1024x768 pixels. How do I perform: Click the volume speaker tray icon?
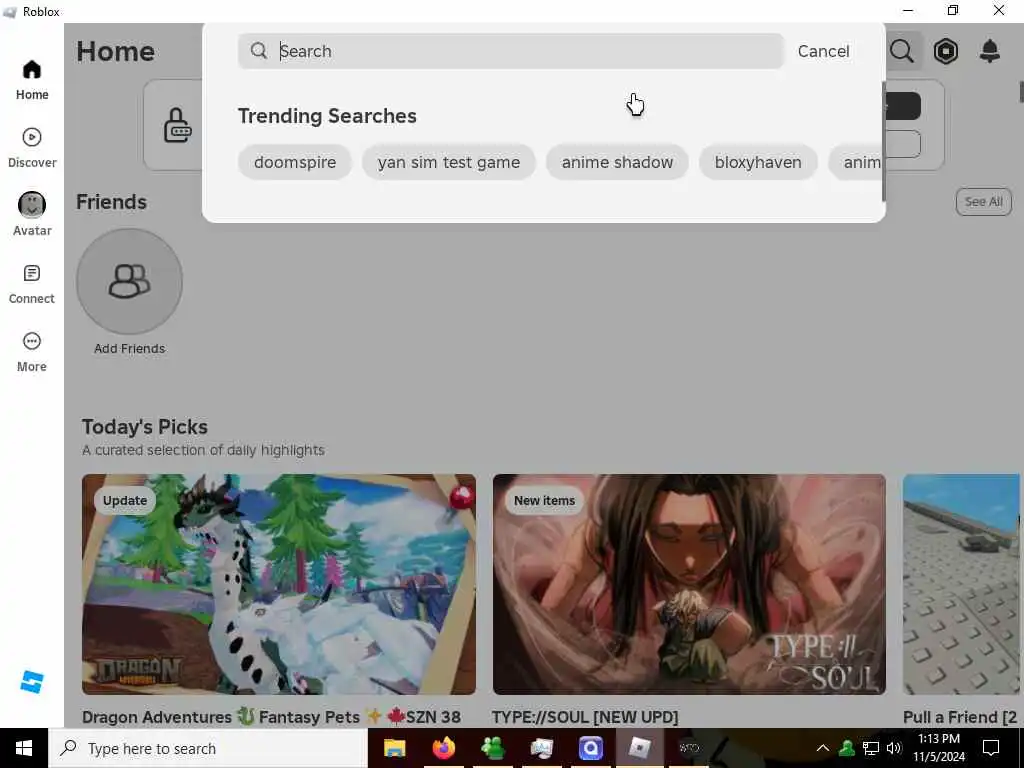[894, 748]
